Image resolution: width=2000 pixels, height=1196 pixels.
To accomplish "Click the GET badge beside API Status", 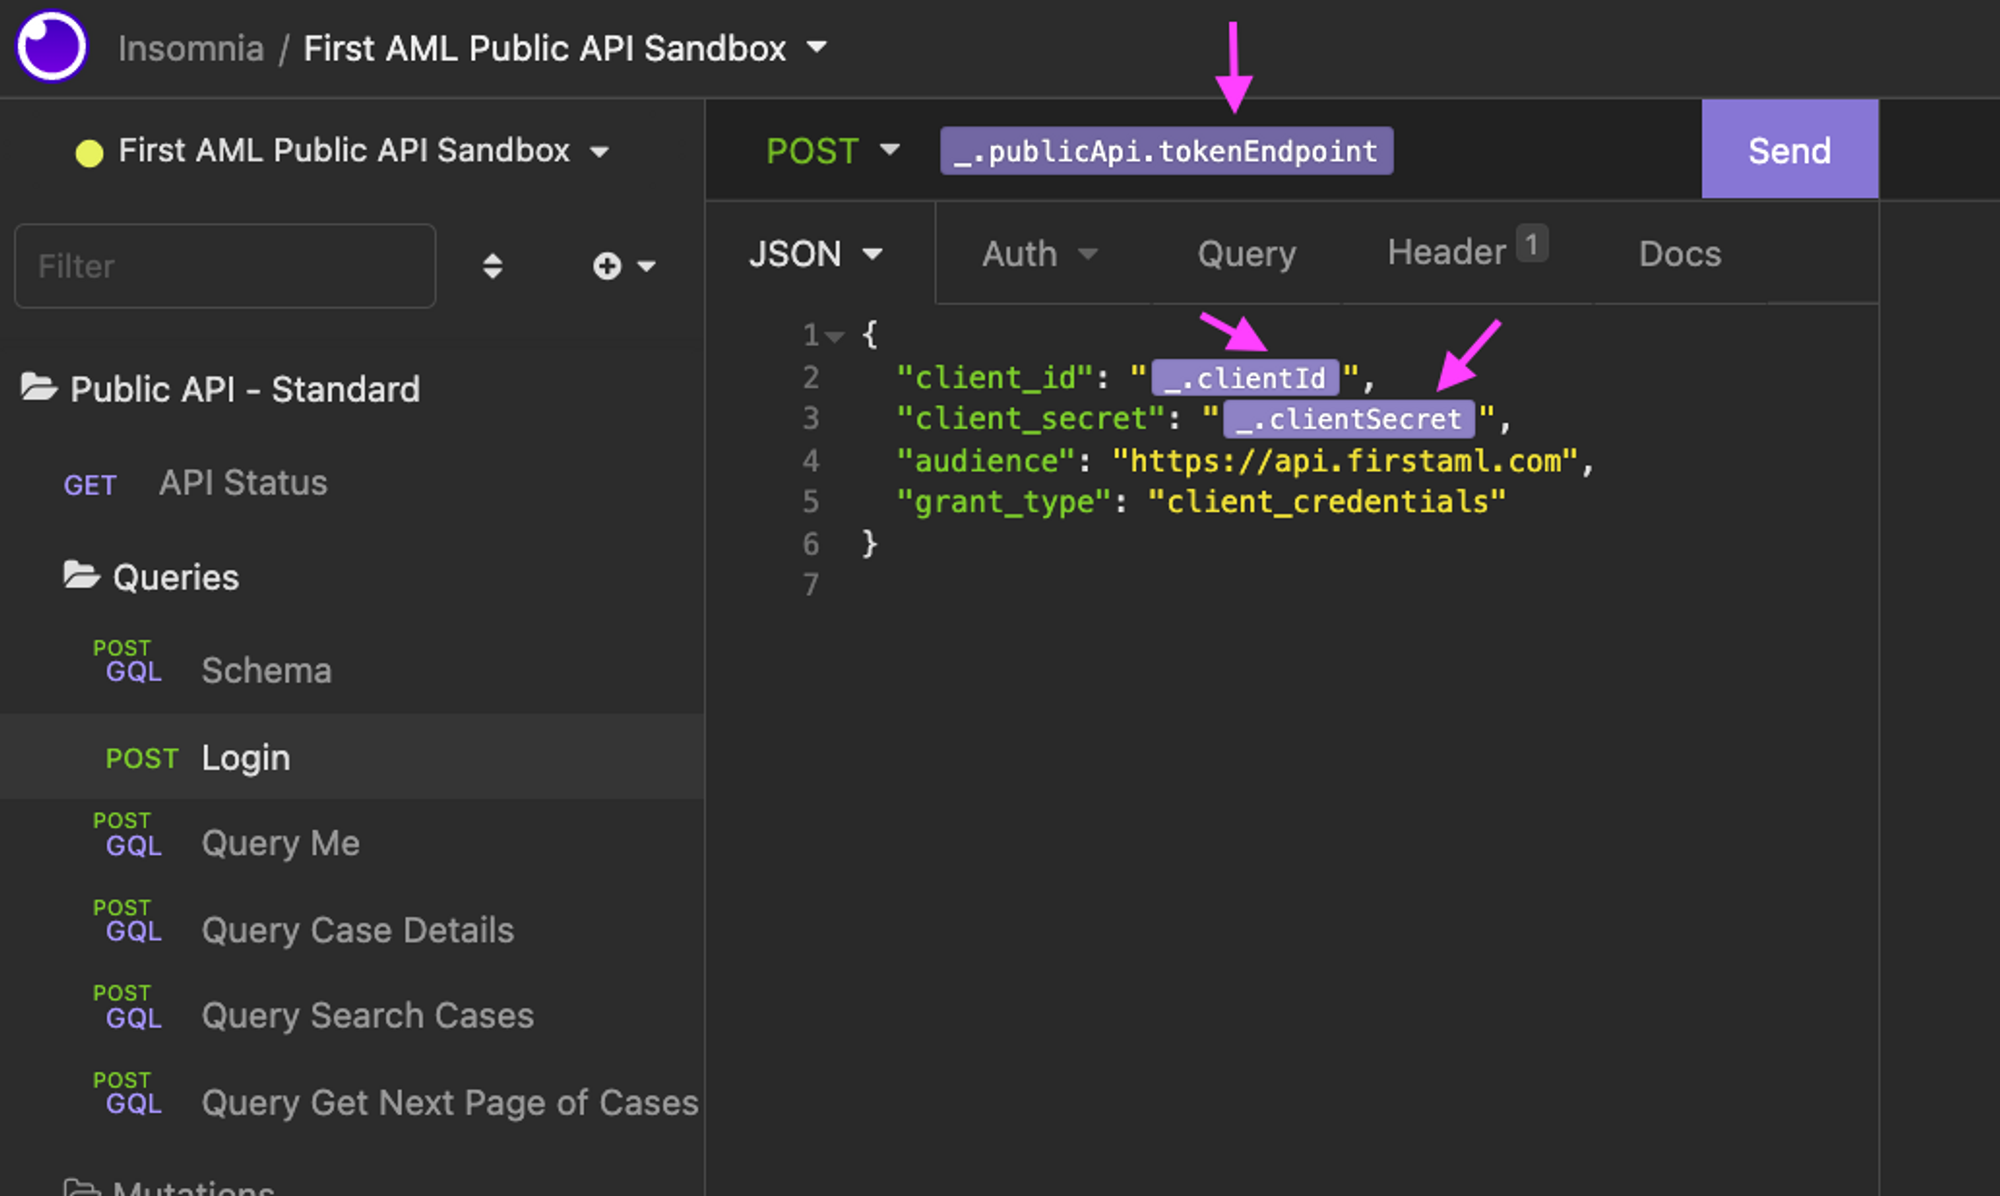I will 90,484.
